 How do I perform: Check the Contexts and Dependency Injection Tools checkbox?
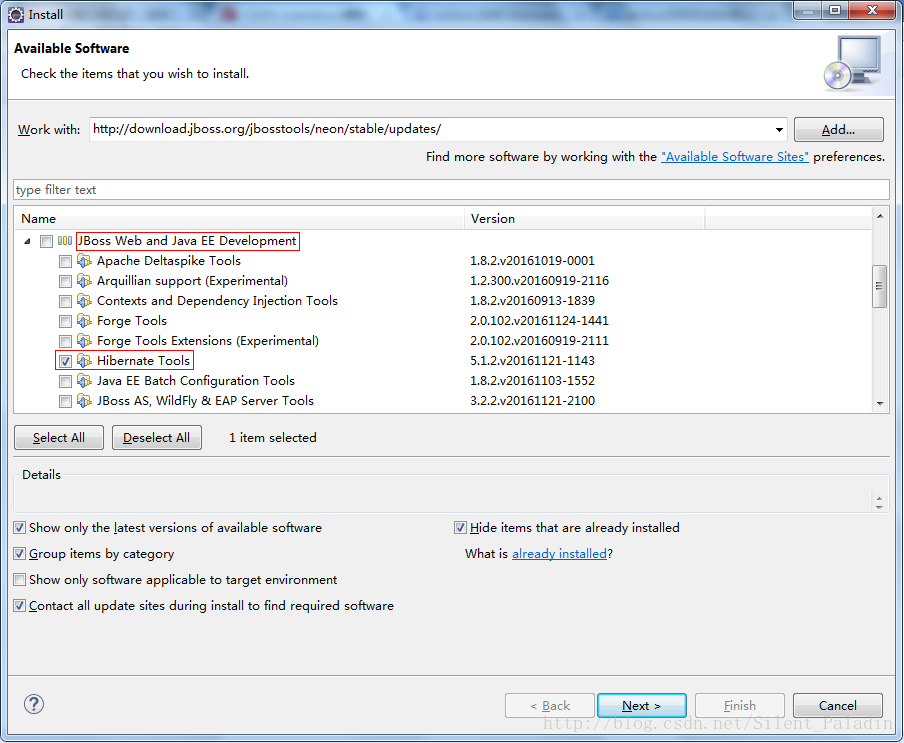coord(65,301)
